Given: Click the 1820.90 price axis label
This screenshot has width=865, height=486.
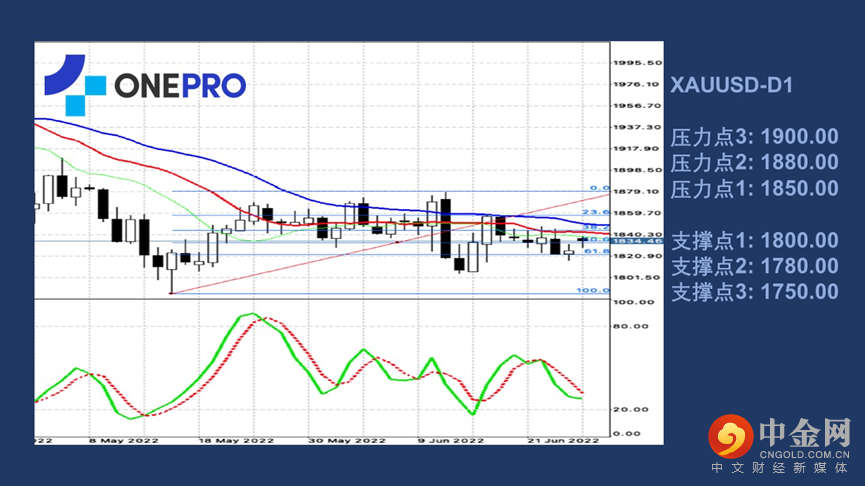Looking at the screenshot, I should tap(637, 256).
